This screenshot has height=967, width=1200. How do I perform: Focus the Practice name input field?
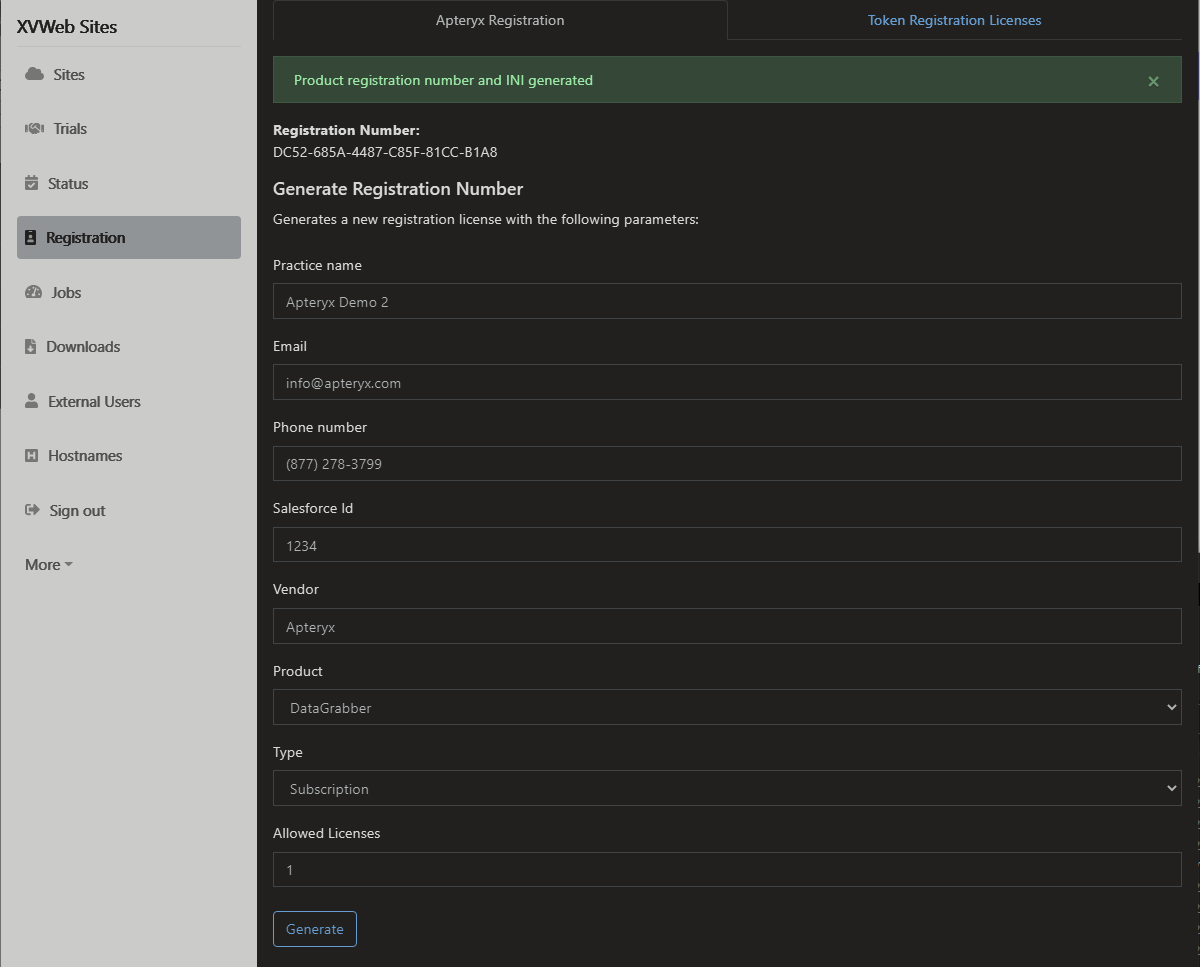tap(727, 301)
